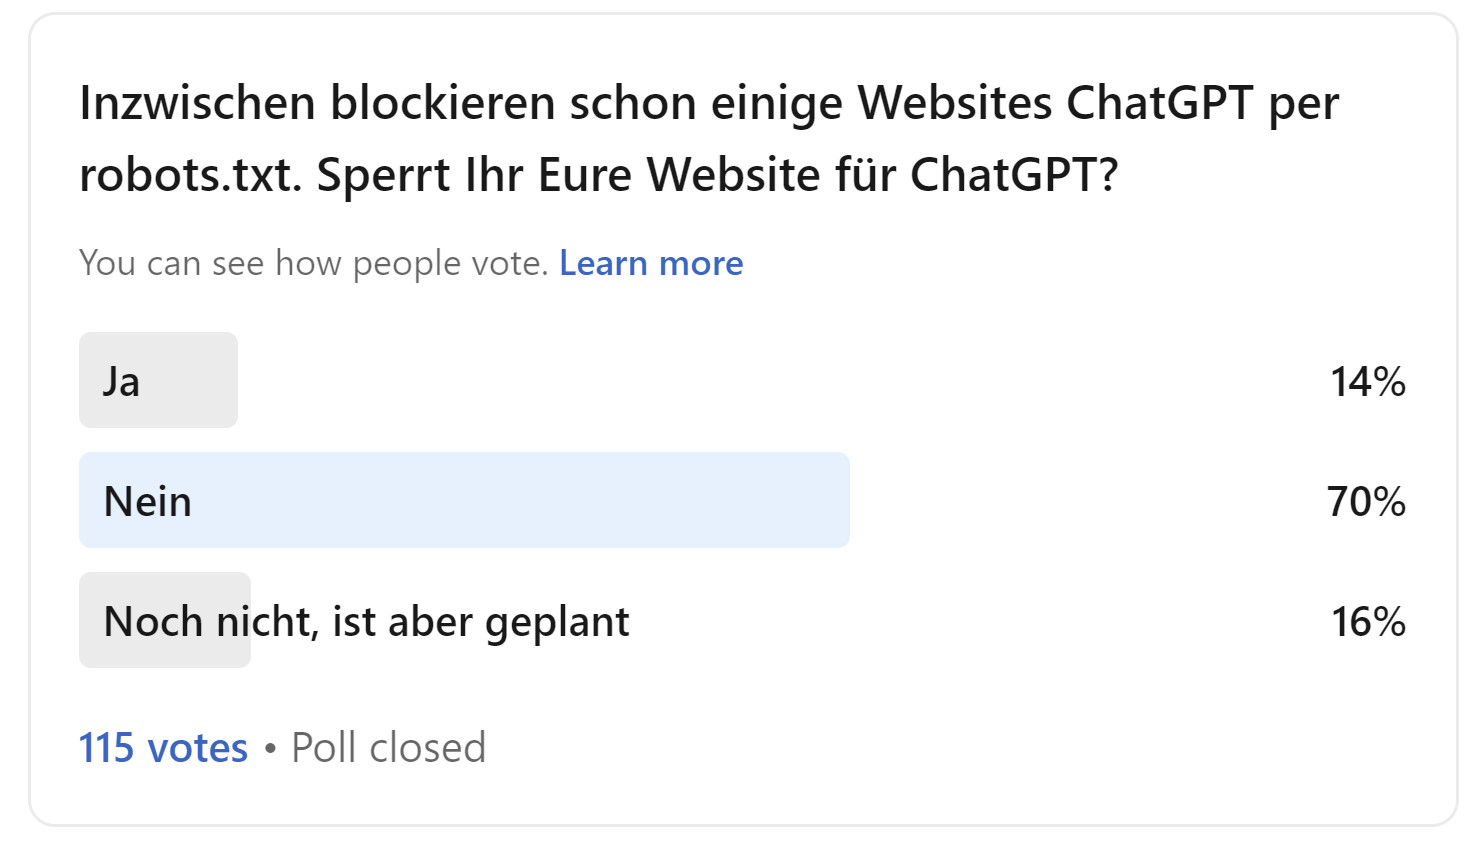Image resolution: width=1482 pixels, height=842 pixels.
Task: Click the 70% percentage label
Action: (x=1366, y=501)
